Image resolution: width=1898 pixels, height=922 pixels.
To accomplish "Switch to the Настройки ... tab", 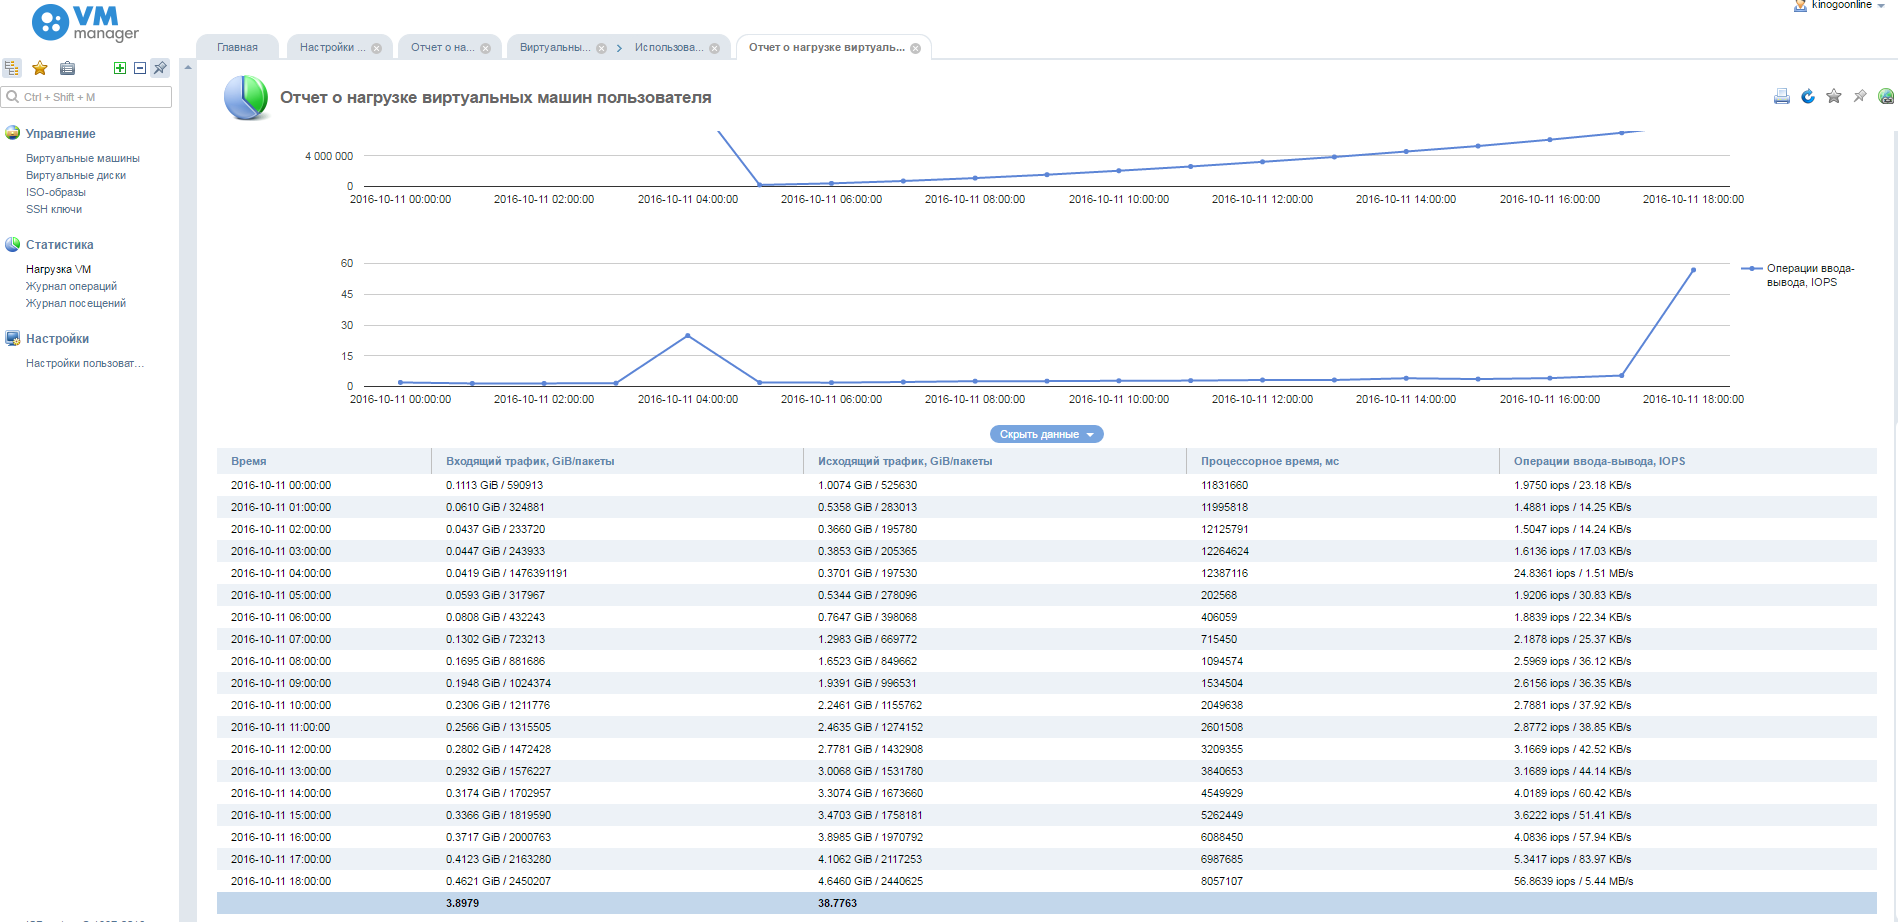I will coord(332,47).
